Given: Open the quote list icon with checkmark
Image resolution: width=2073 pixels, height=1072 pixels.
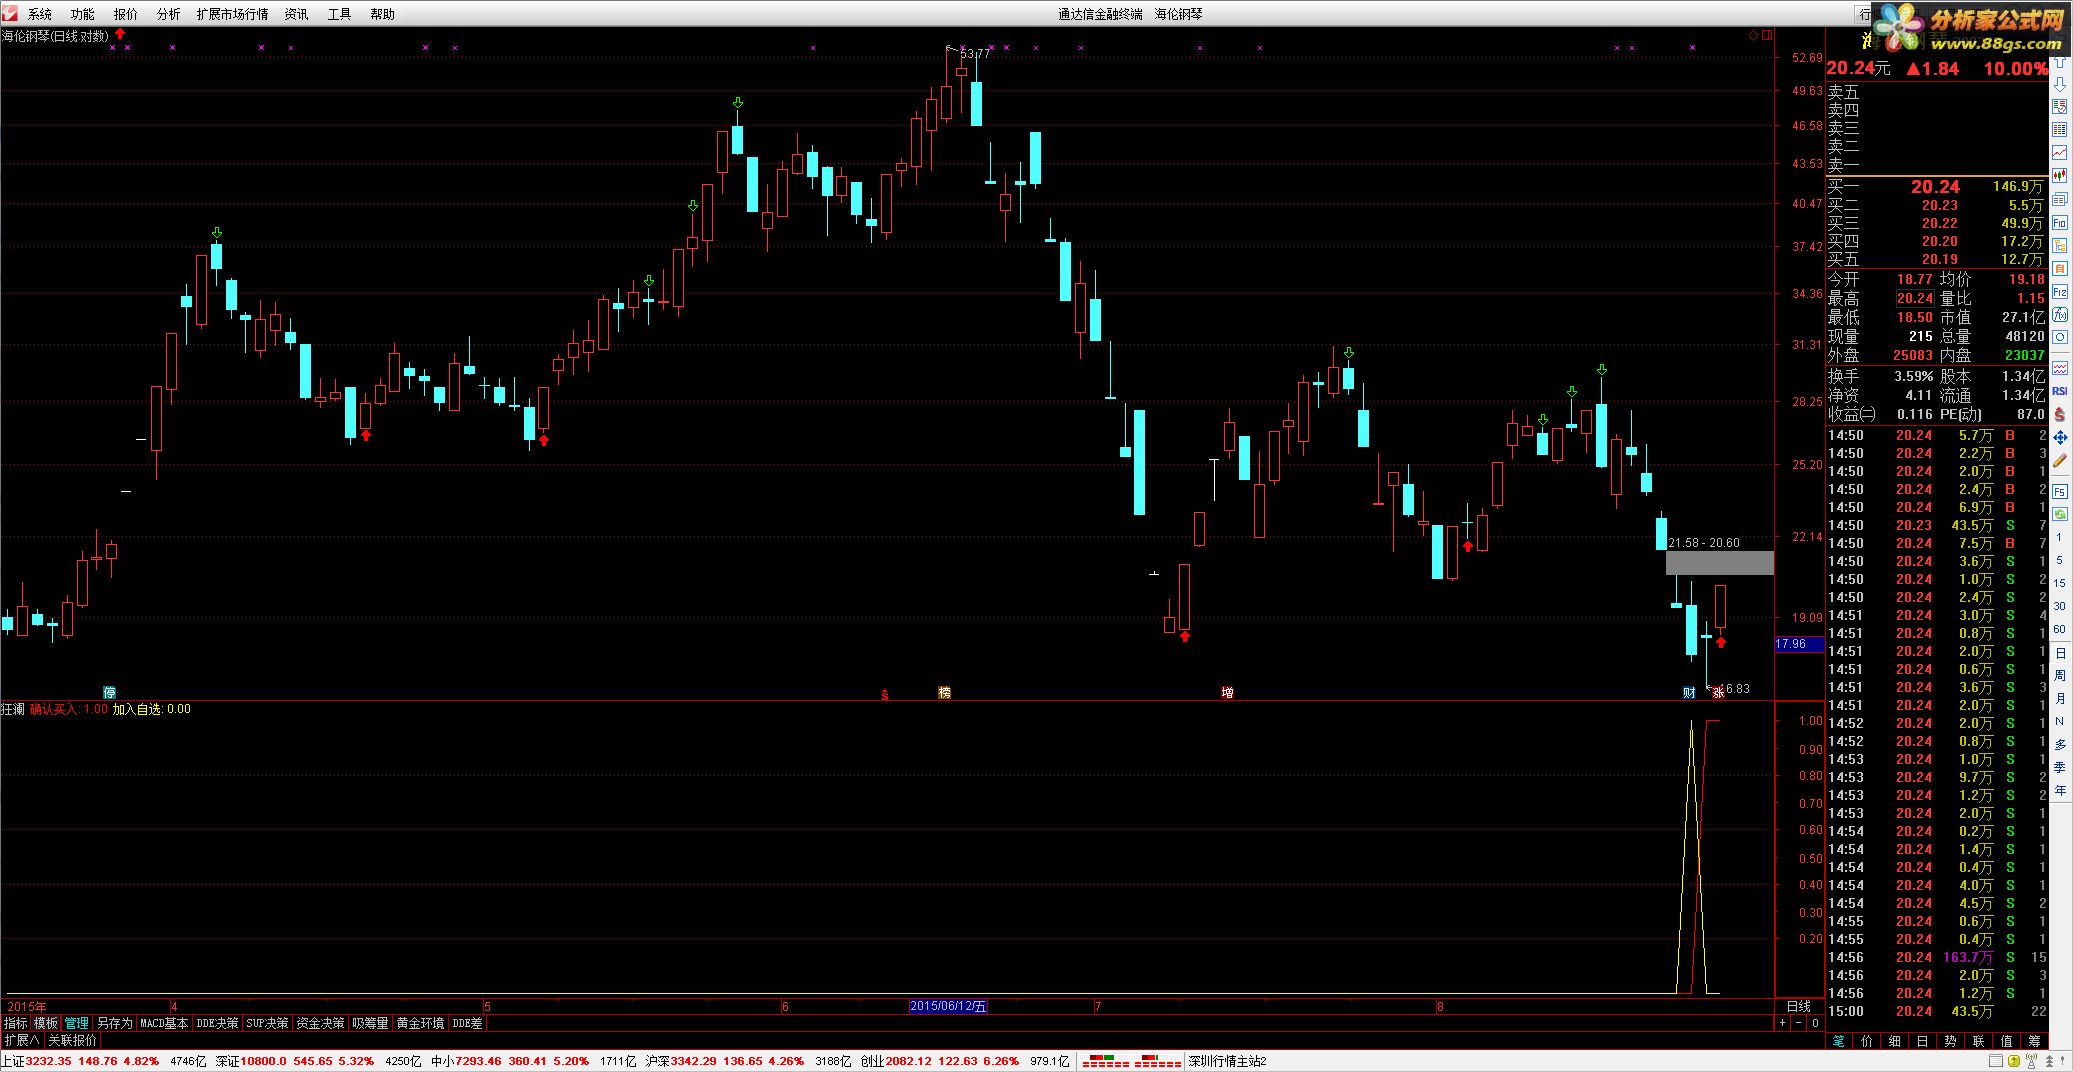Looking at the screenshot, I should (x=2060, y=106).
